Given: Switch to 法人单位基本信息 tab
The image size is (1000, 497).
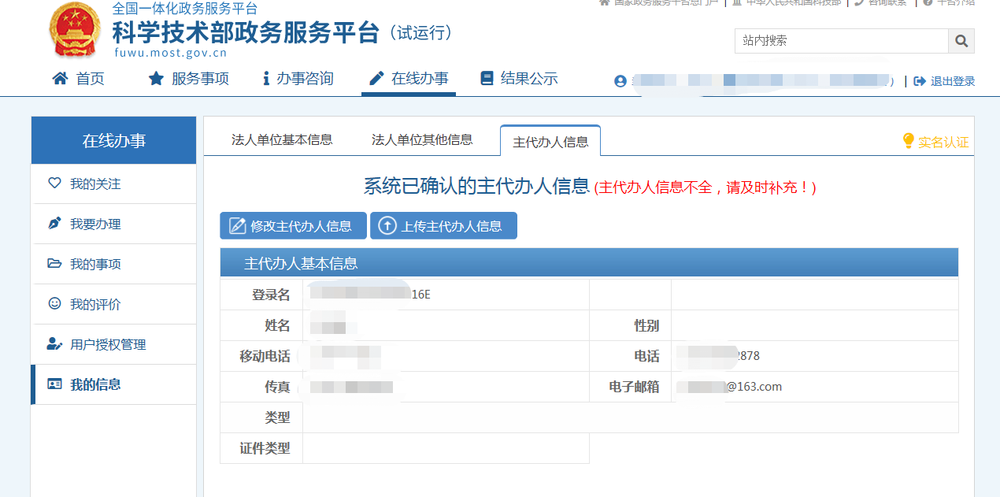Looking at the screenshot, I should [282, 140].
